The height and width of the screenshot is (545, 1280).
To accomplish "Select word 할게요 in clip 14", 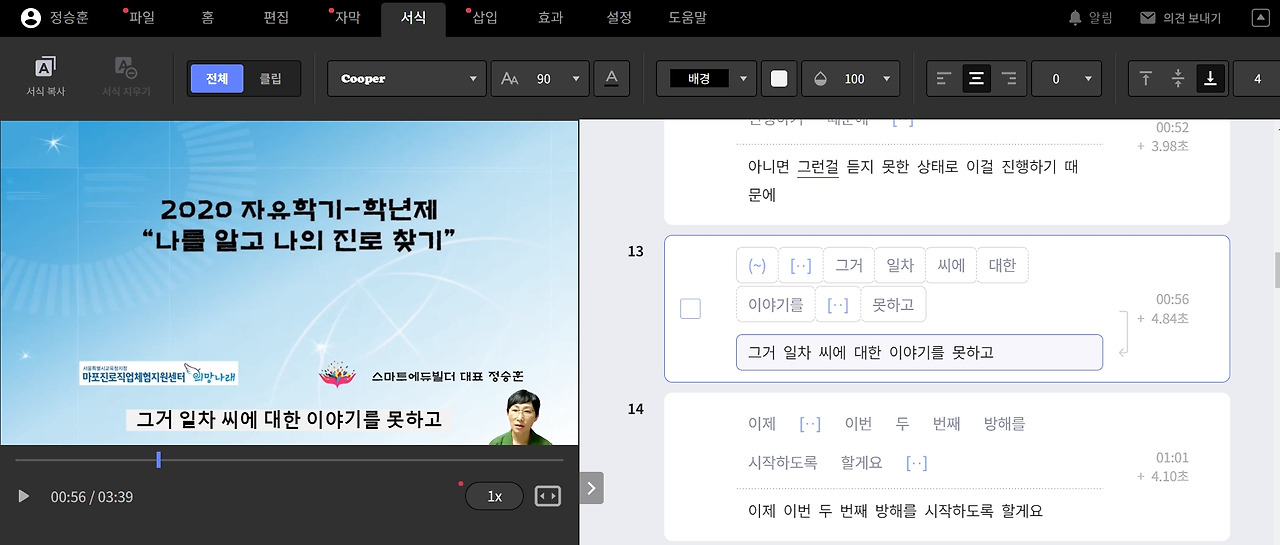I will (862, 463).
